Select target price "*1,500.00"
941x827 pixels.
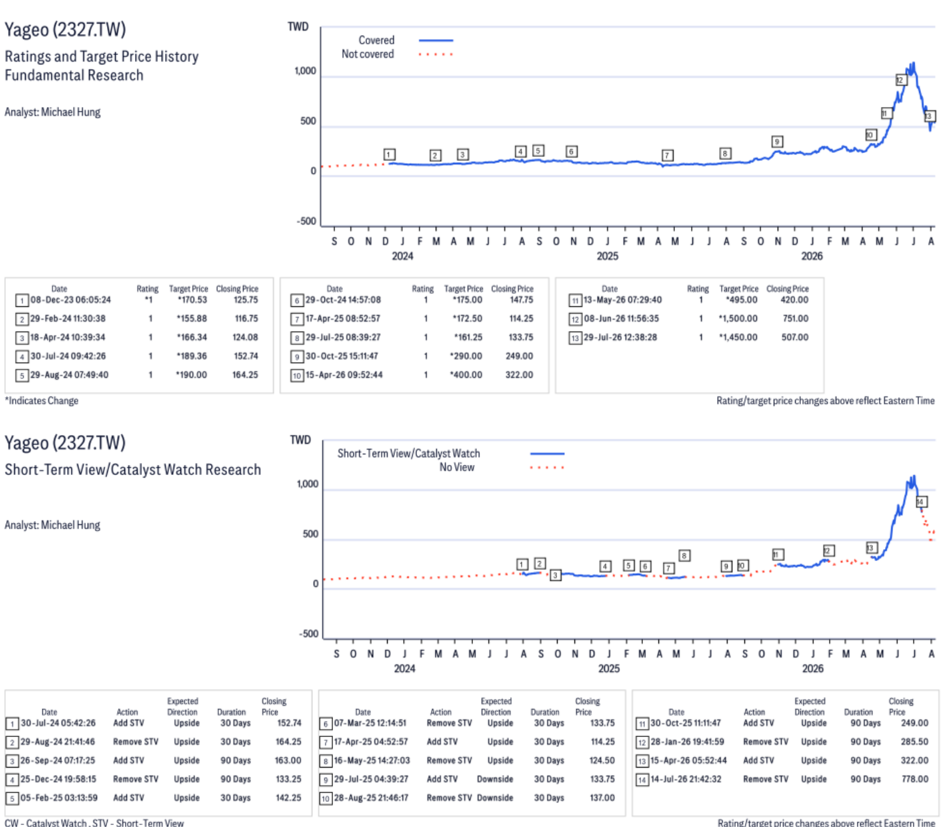tap(738, 319)
